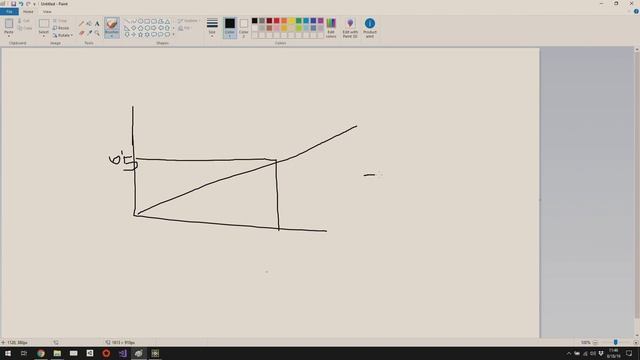This screenshot has width=640, height=360.
Task: Click Edit with Paint 3D
Action: [350, 27]
